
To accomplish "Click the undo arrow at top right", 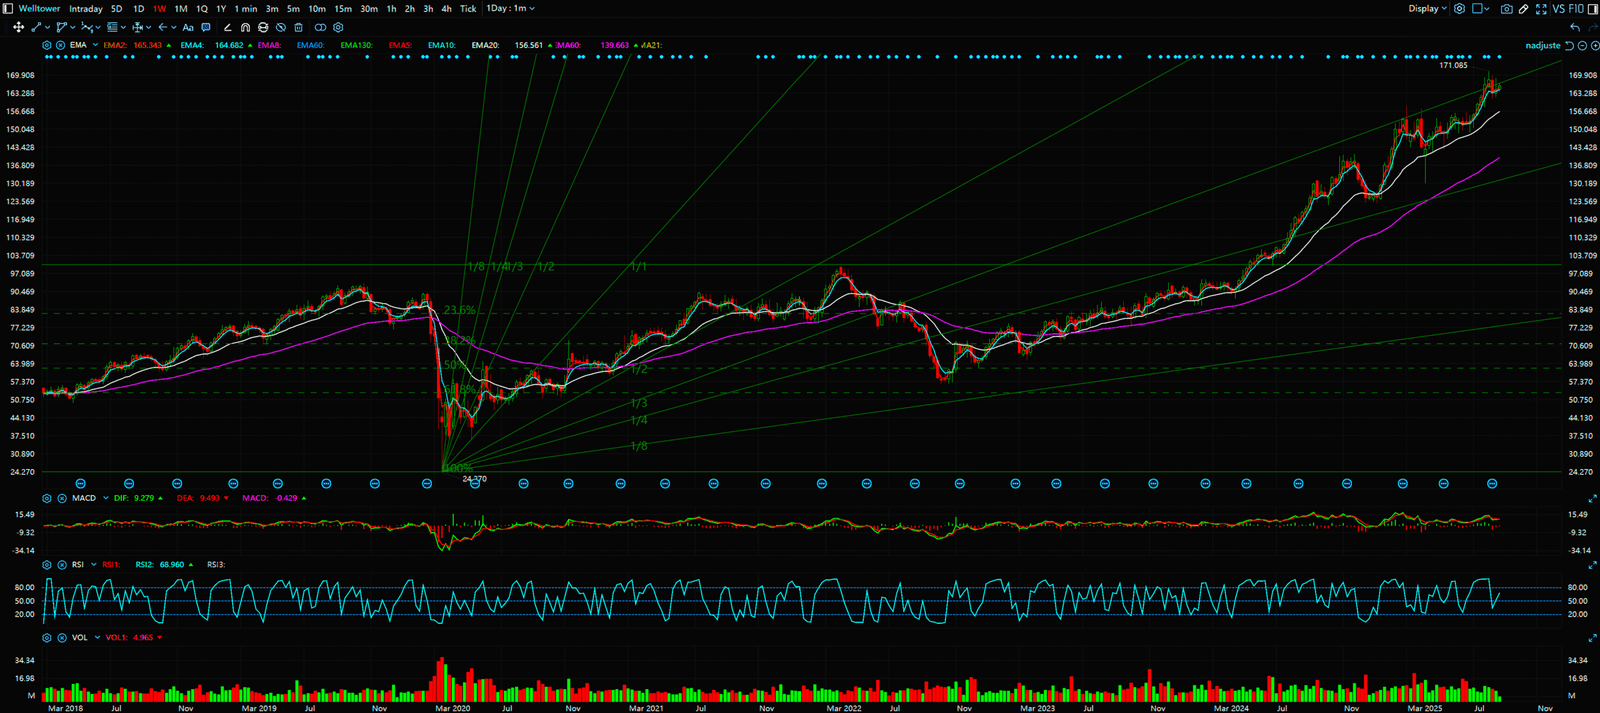I will point(1575,28).
